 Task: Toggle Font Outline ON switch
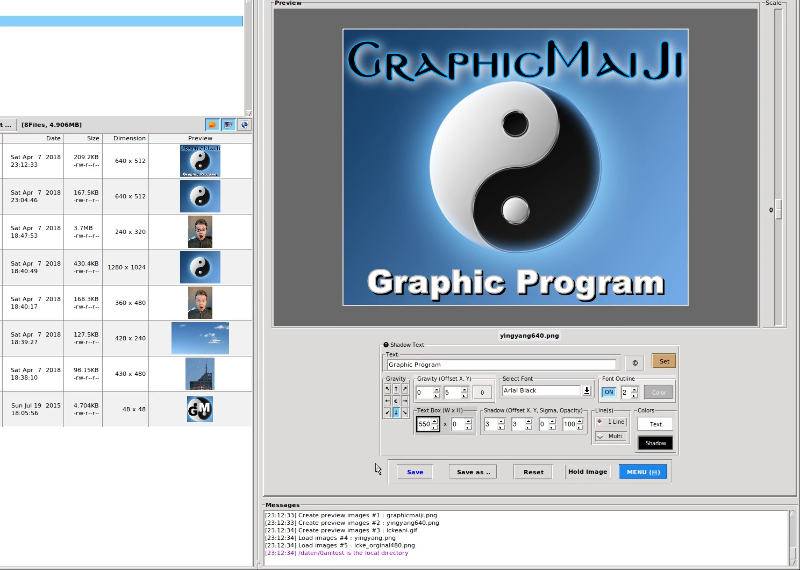click(x=609, y=392)
